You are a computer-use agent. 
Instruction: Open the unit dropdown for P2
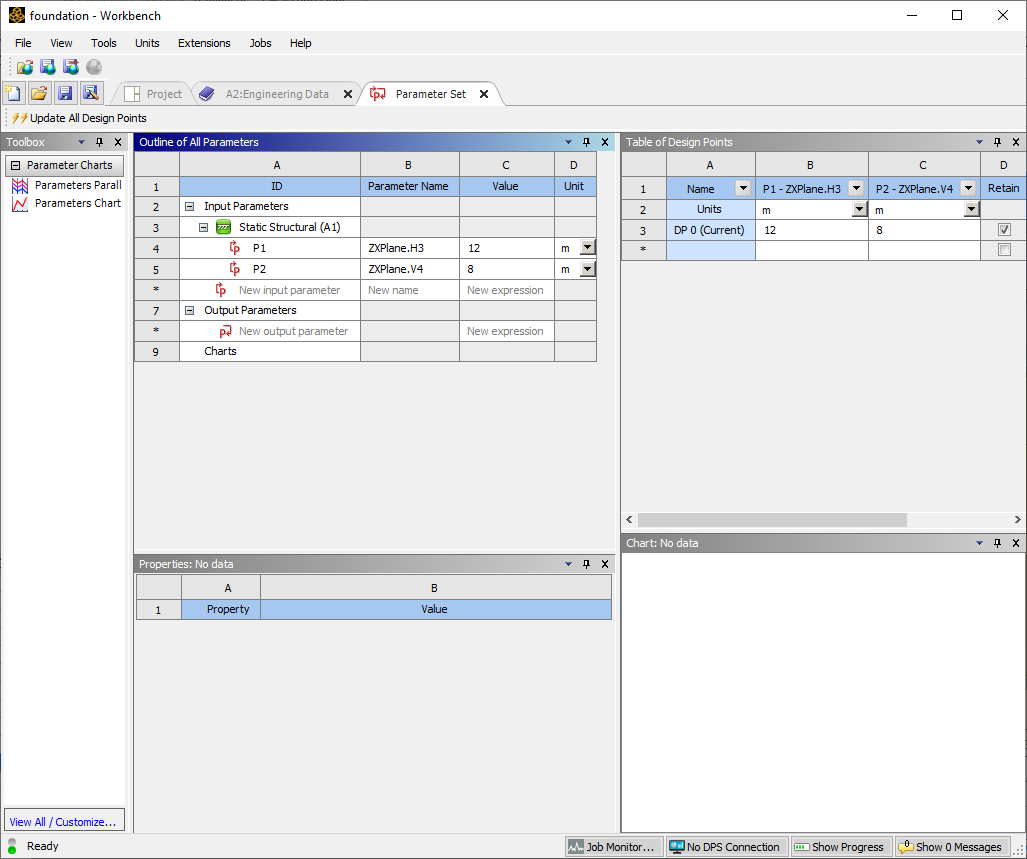pyautogui.click(x=588, y=268)
